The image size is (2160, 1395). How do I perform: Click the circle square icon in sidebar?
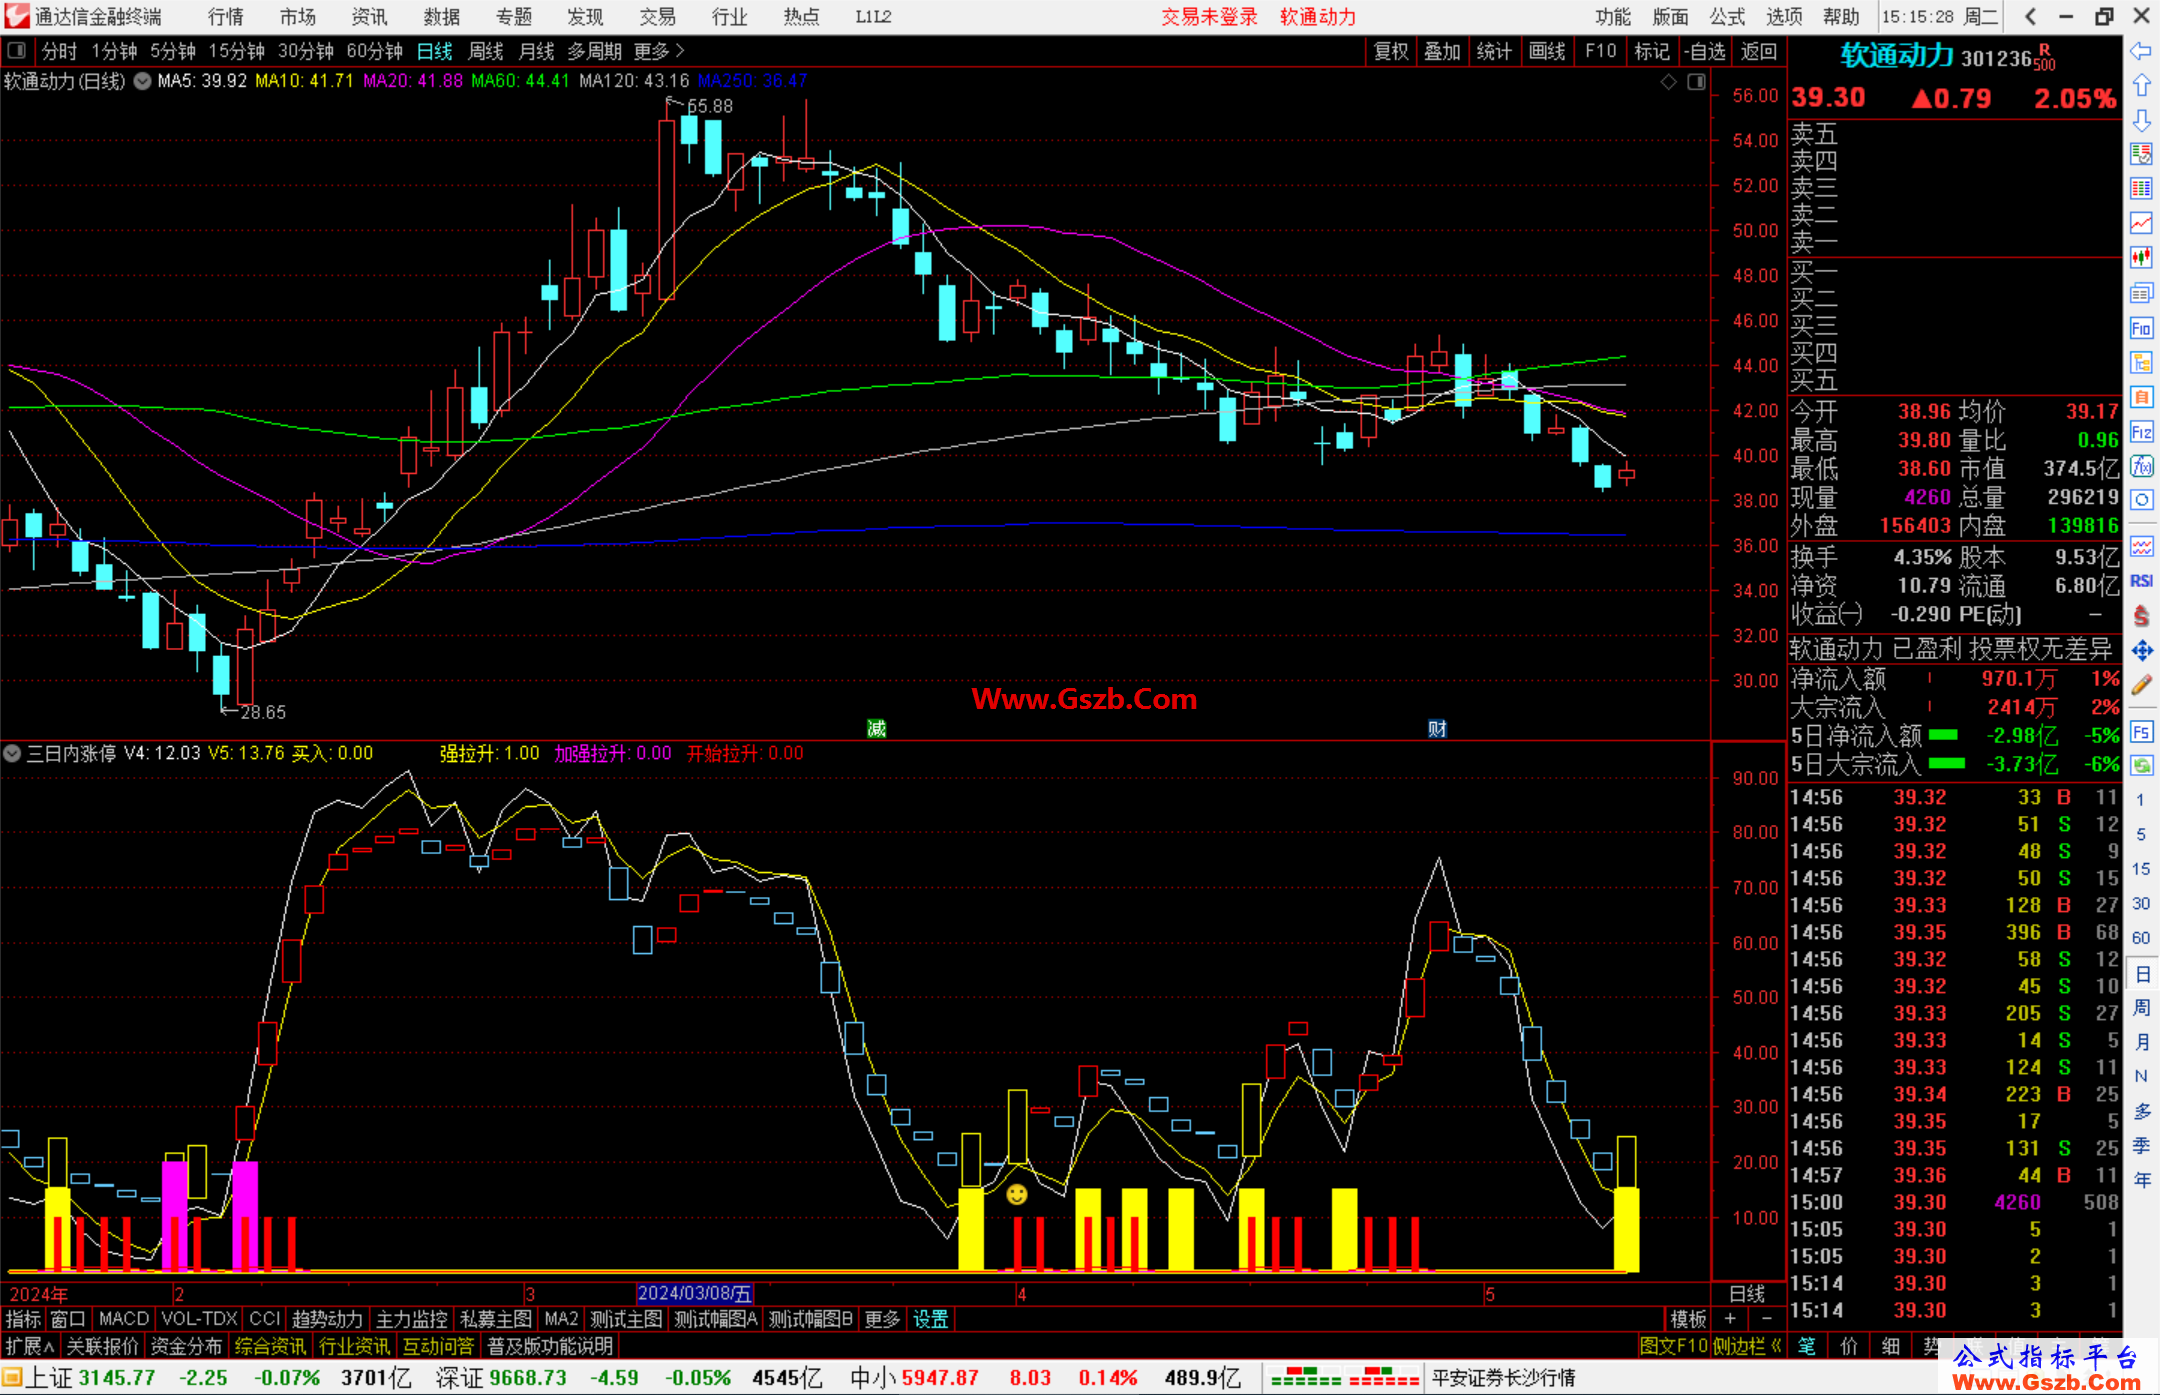coord(2141,500)
